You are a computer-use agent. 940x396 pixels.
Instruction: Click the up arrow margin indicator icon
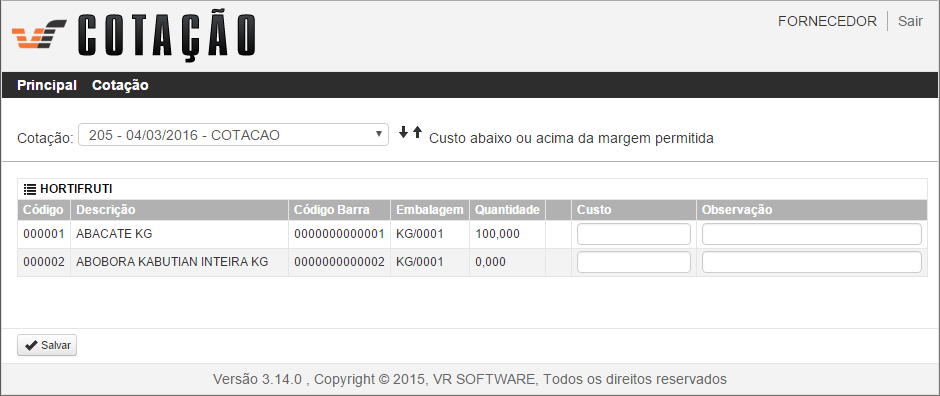[x=417, y=132]
